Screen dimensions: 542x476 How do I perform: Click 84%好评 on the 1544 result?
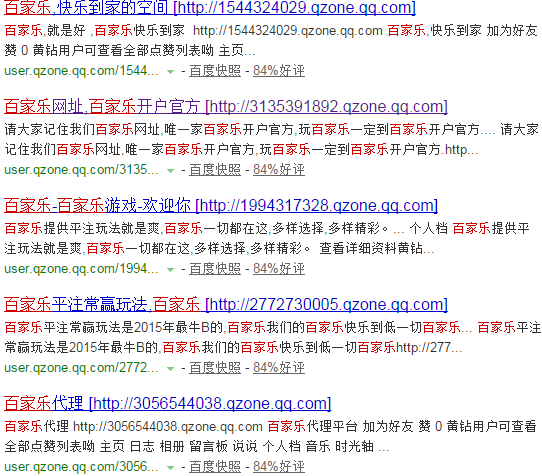279,71
